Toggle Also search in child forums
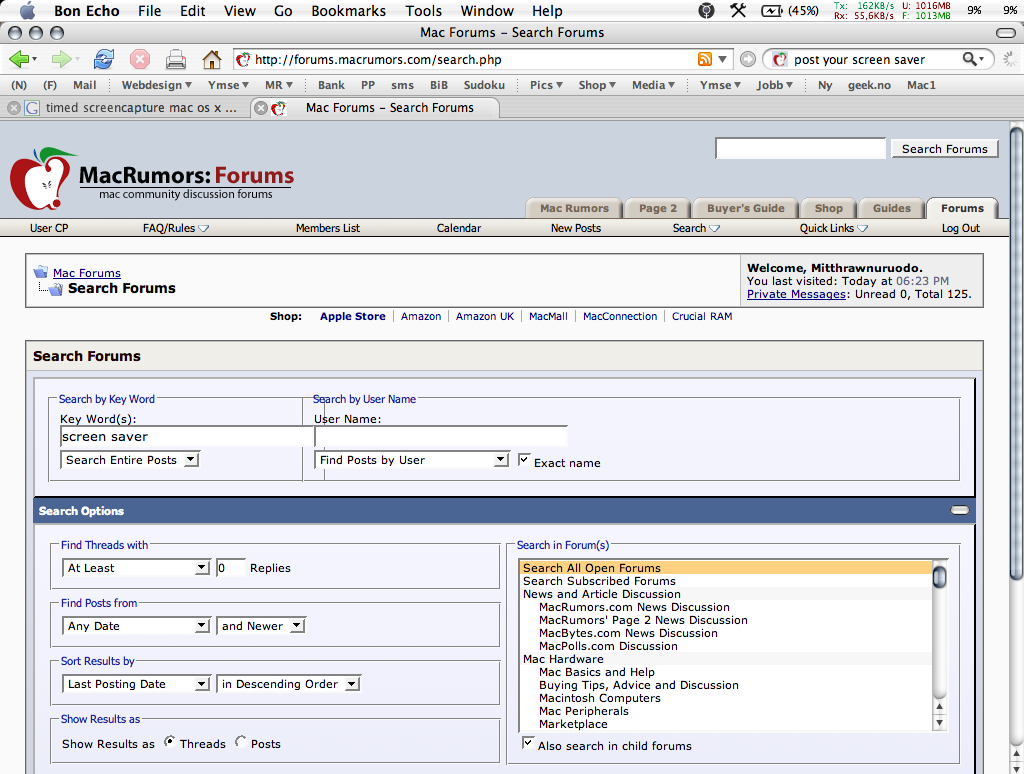 528,743
